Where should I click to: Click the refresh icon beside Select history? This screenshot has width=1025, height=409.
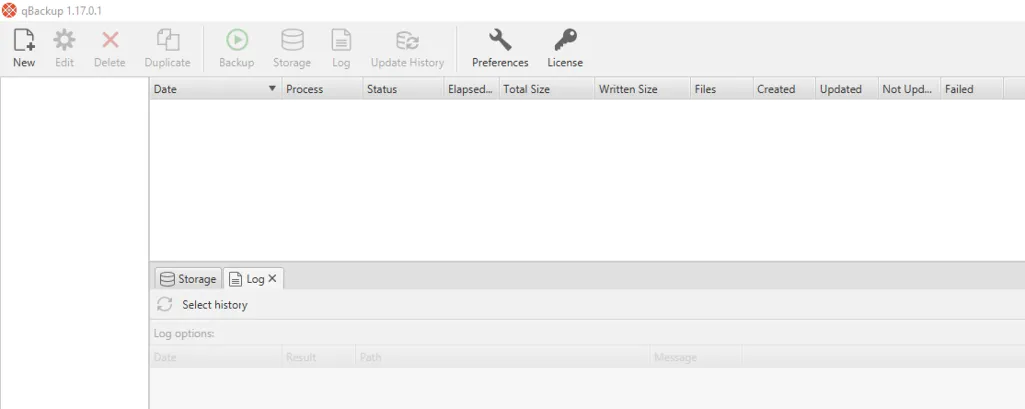165,304
